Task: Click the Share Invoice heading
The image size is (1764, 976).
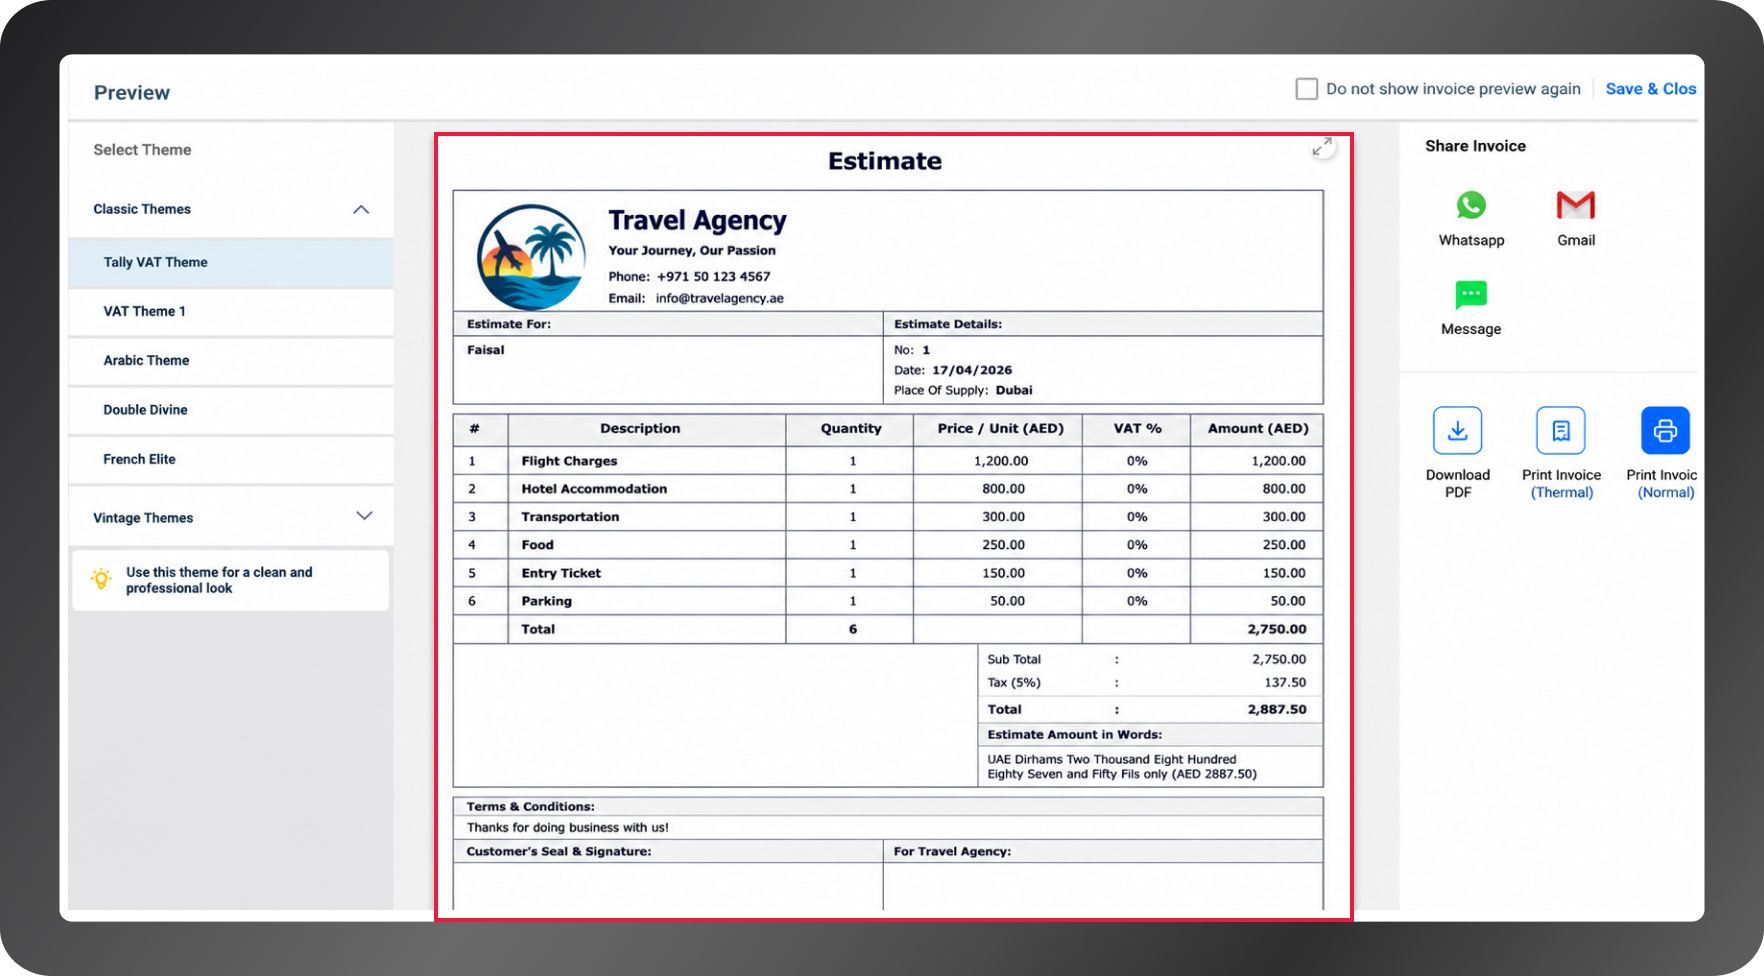Action: click(1475, 146)
